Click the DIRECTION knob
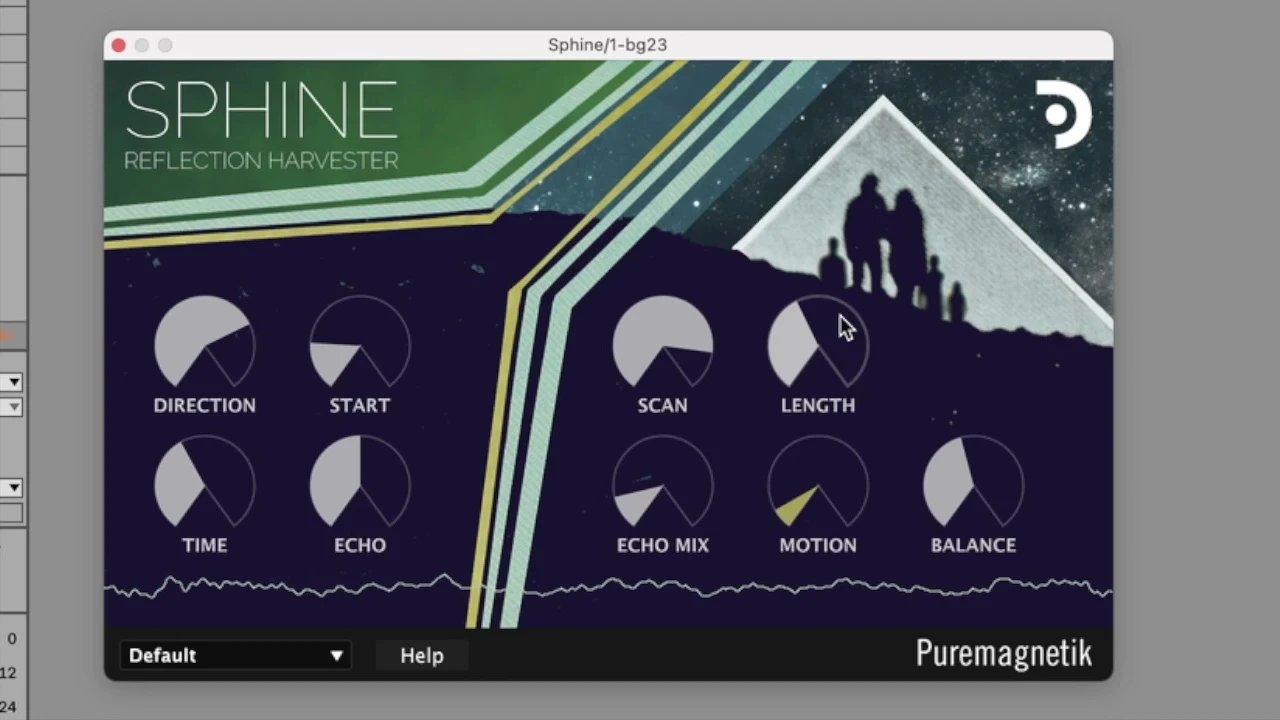Viewport: 1280px width, 720px height. 205,342
